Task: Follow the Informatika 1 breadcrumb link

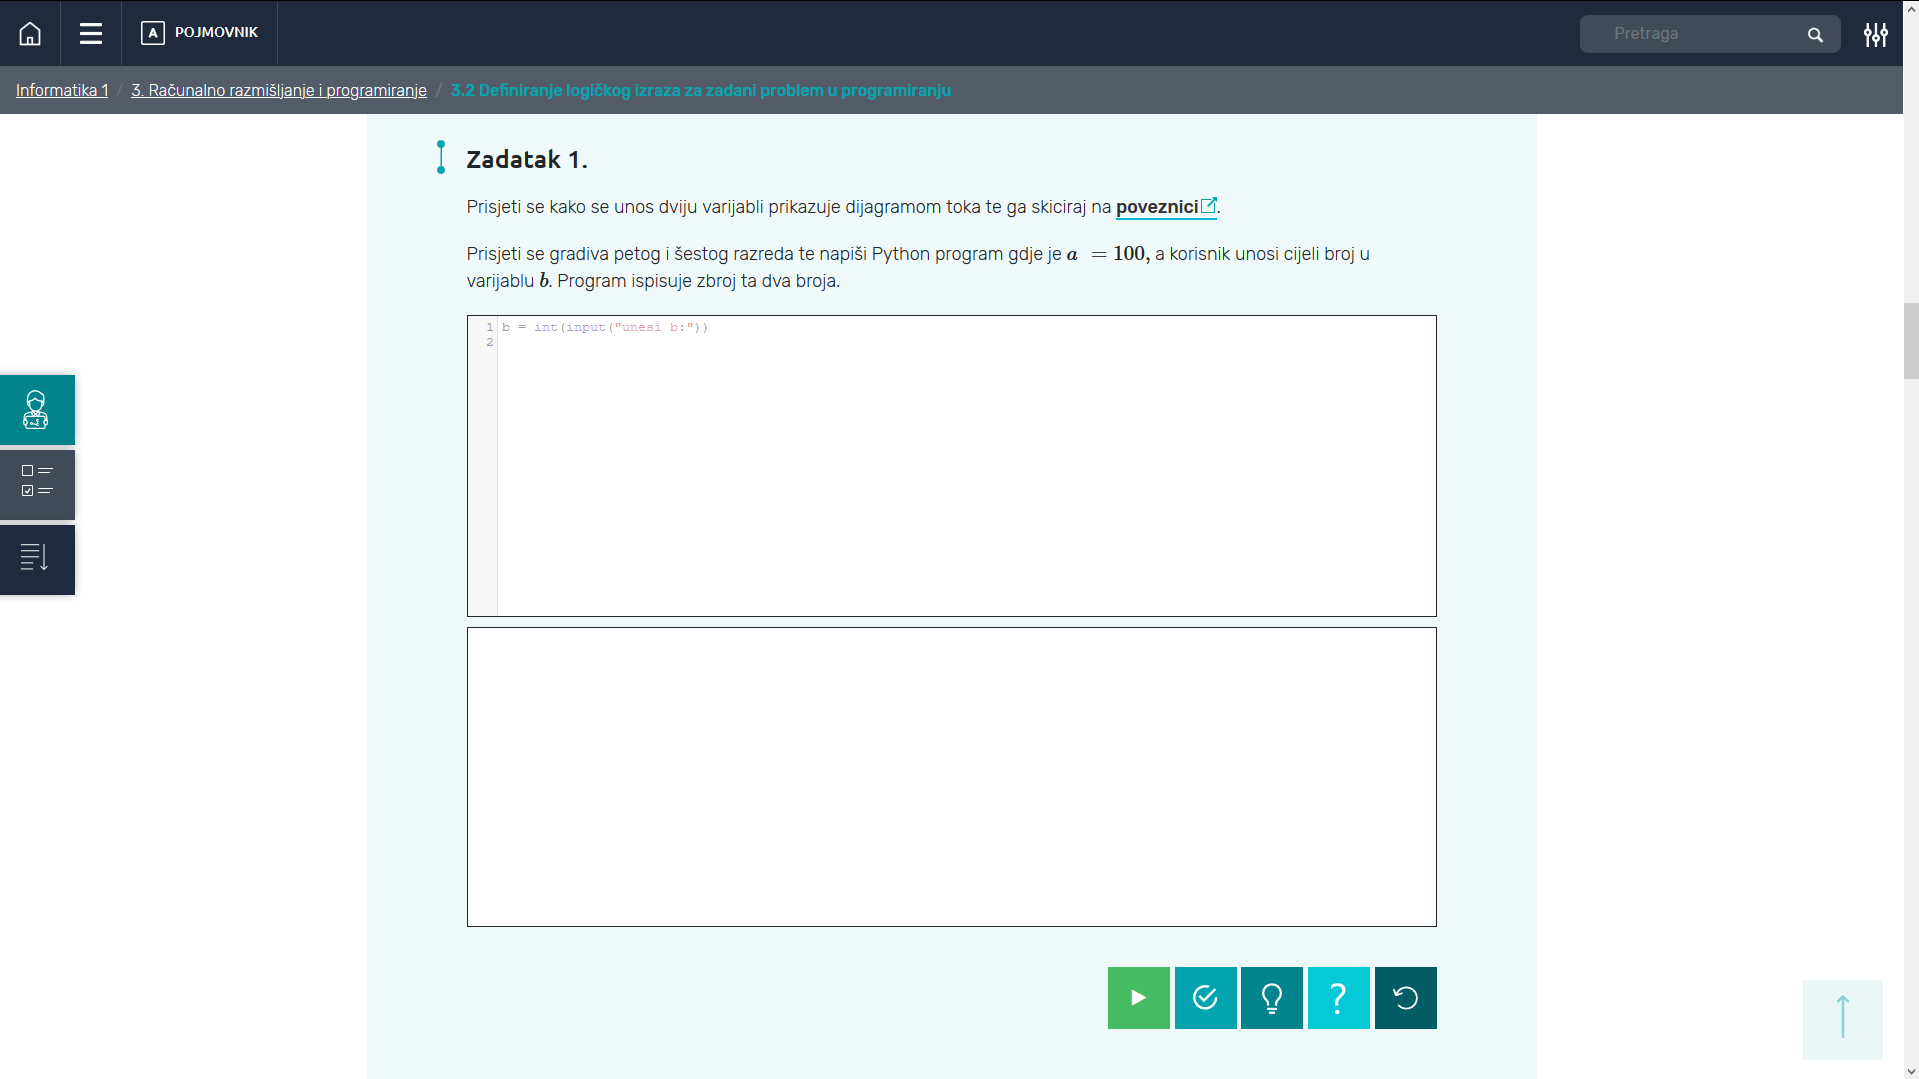Action: [x=62, y=90]
